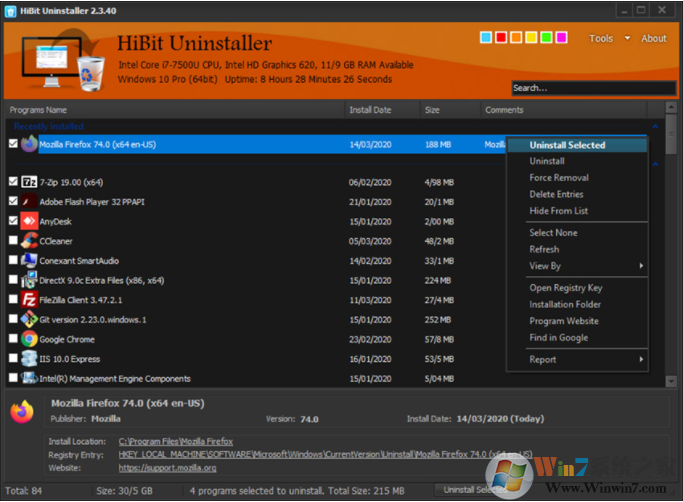The width and height of the screenshot is (683, 502).
Task: Sort by Programs Name column header
Action: click(x=175, y=110)
